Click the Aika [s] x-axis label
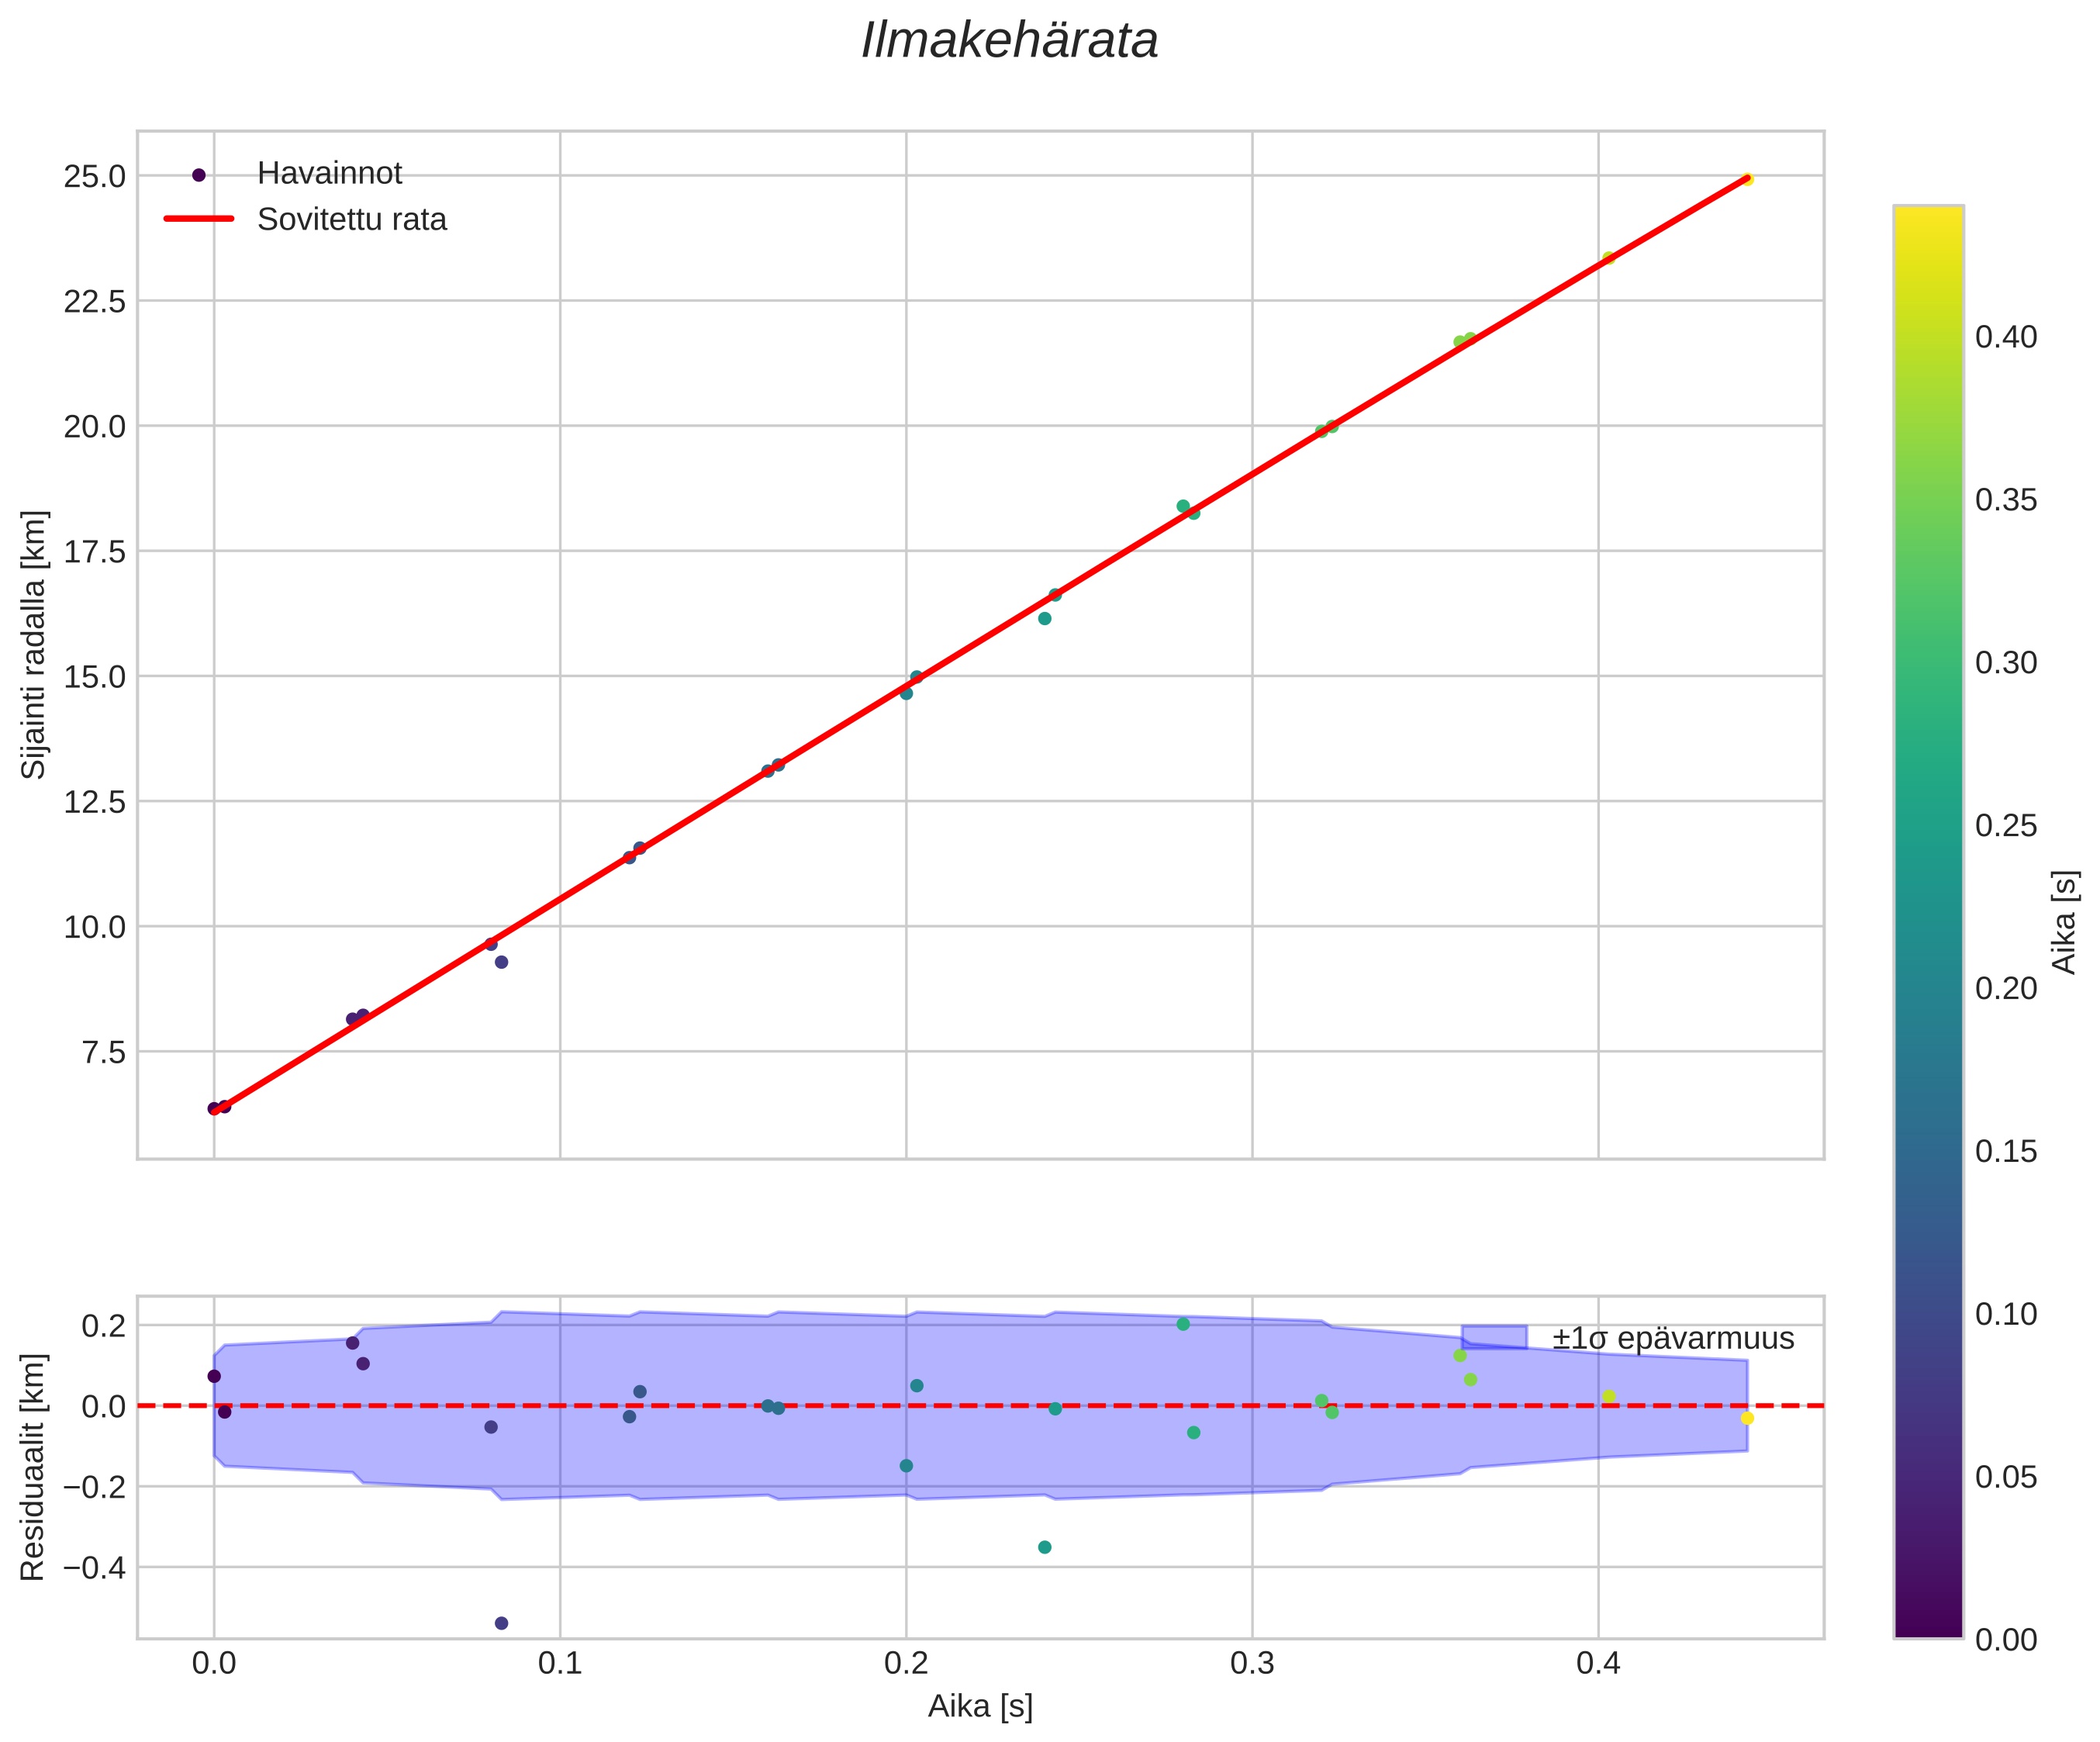 pos(980,1706)
